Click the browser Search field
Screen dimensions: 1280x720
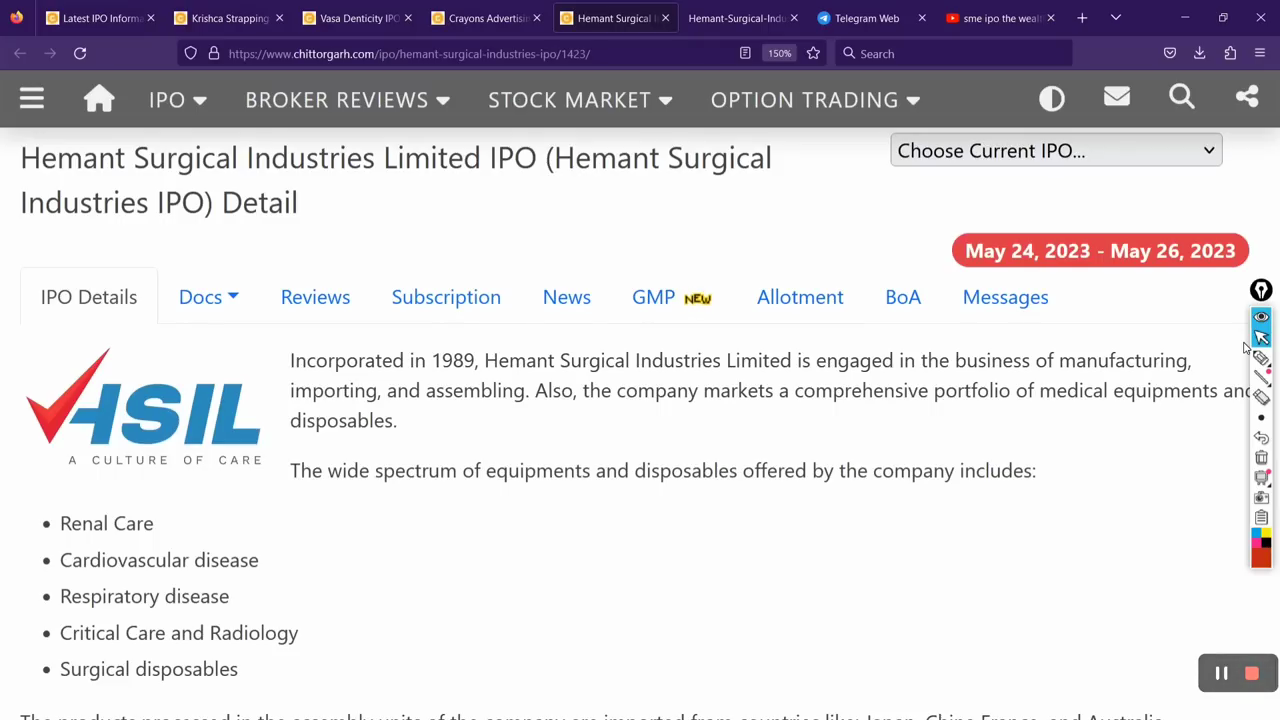[955, 53]
